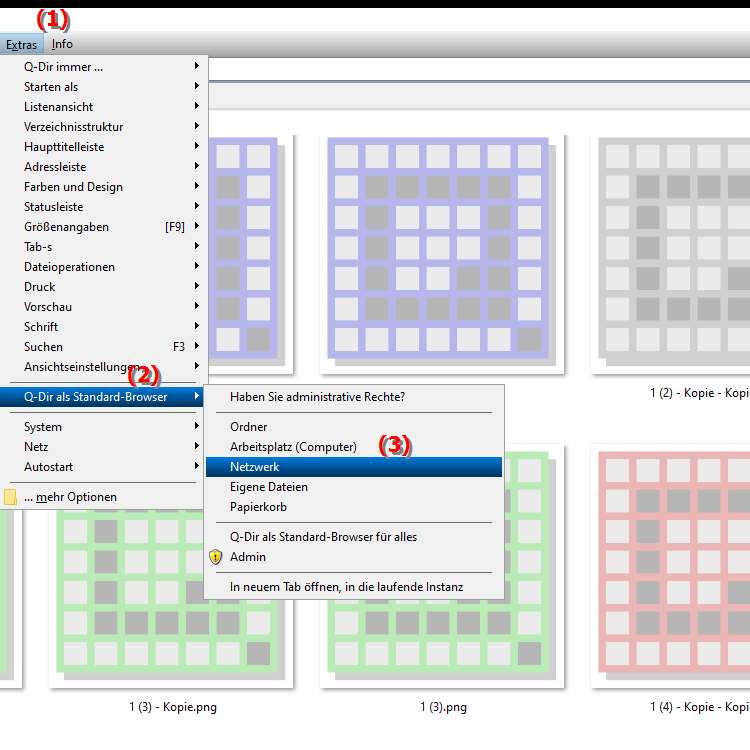750x750 pixels.
Task: Click Arbeitsplatz (Computer) option
Action: pos(292,447)
